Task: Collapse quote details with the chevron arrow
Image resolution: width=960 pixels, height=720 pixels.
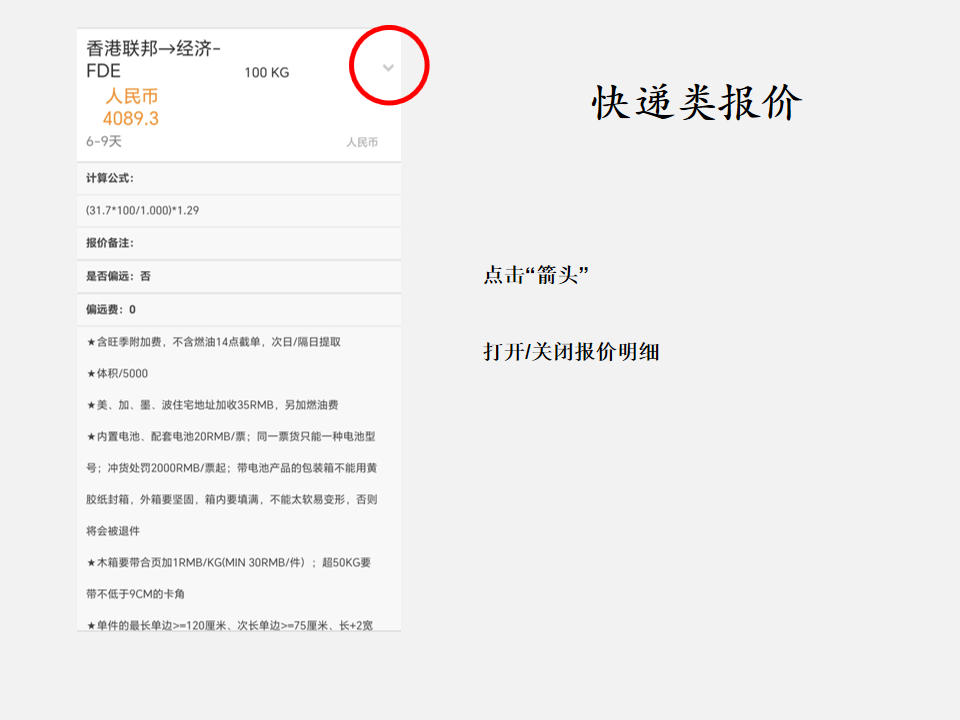Action: 388,68
